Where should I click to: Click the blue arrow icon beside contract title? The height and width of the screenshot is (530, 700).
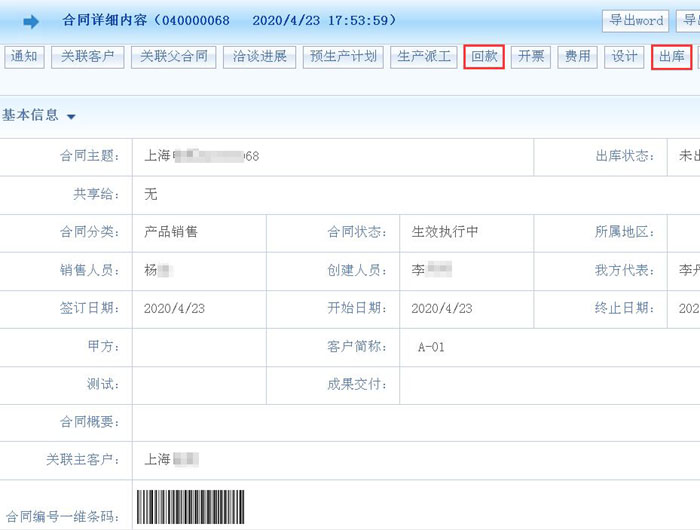click(x=31, y=21)
